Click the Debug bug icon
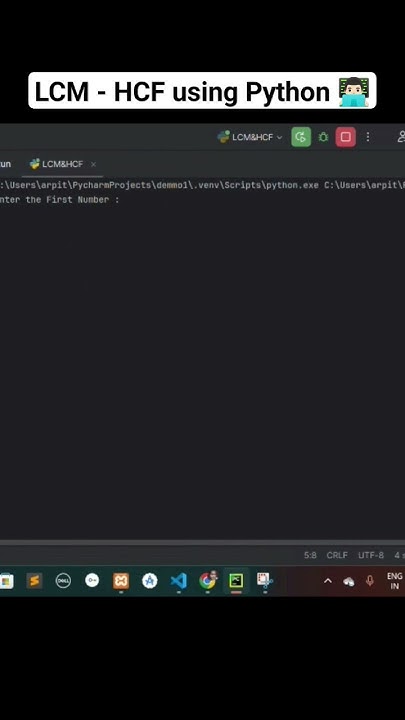This screenshot has height=720, width=405. click(x=323, y=137)
